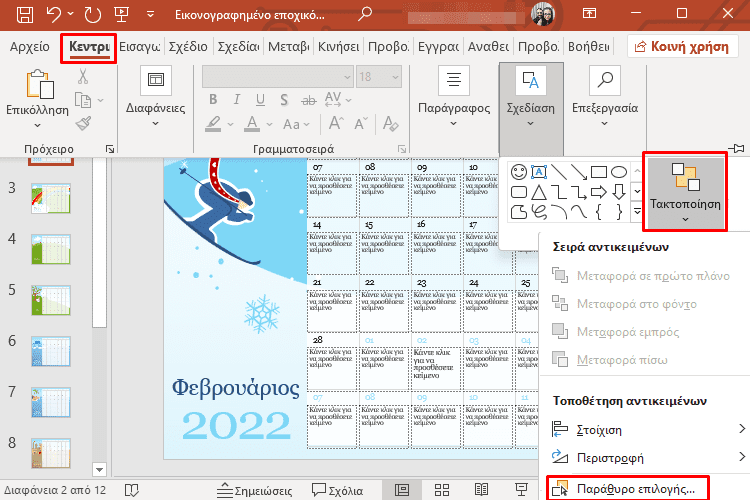Choose Παράθυρο επιλογής menu item

628,489
